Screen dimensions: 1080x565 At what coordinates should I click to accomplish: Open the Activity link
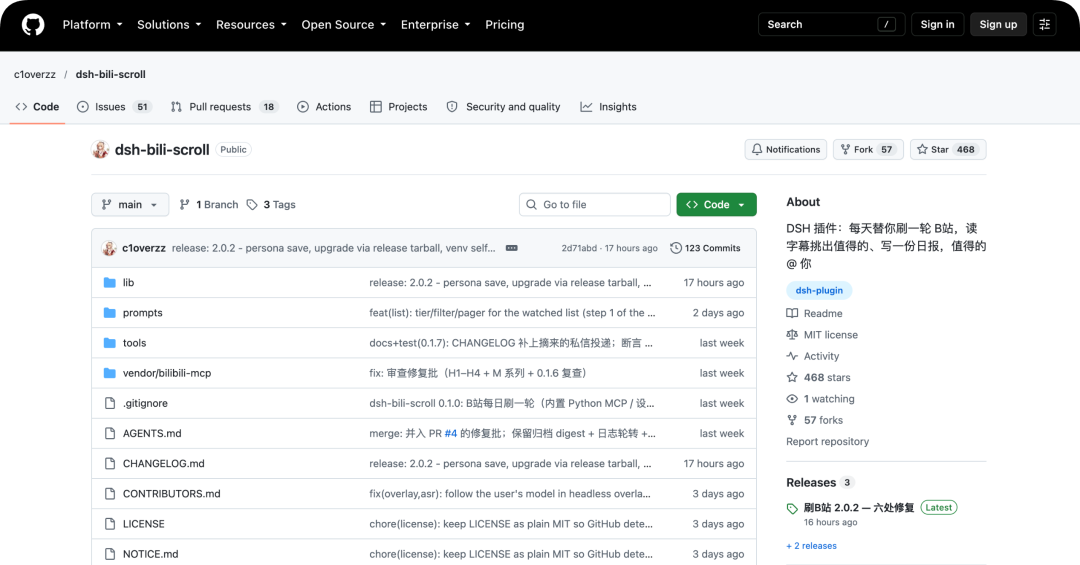coord(813,356)
